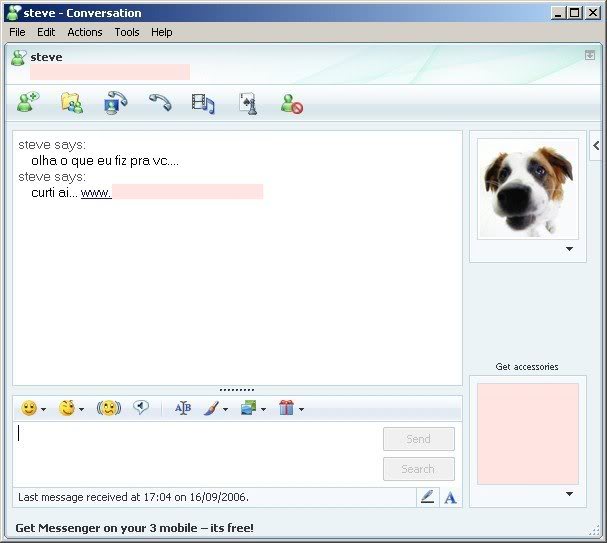Switch to text typing mode A
Viewport: 607px width, 543px height.
[x=450, y=498]
